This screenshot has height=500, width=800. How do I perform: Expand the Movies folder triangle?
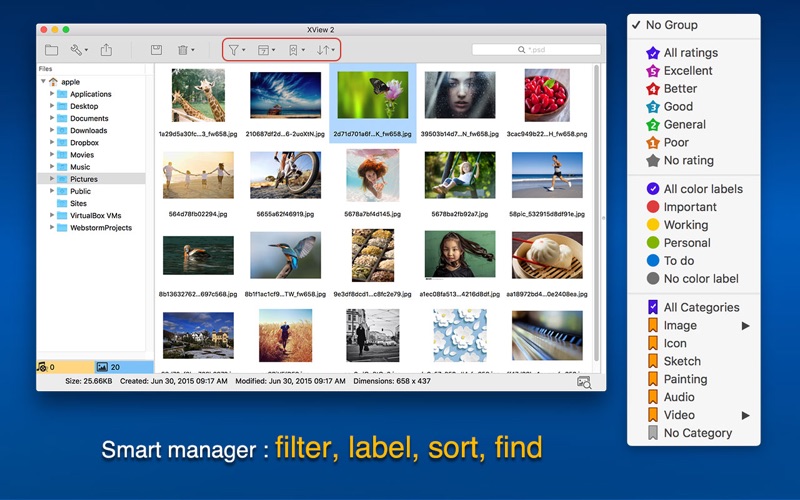point(52,155)
